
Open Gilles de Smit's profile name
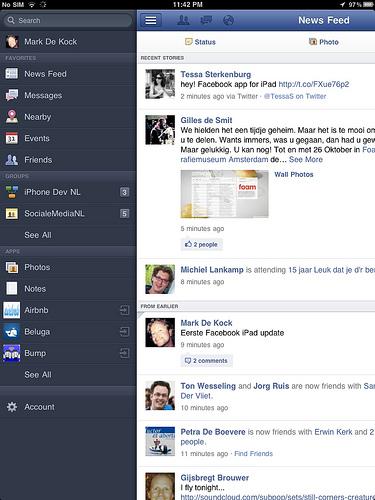click(206, 120)
